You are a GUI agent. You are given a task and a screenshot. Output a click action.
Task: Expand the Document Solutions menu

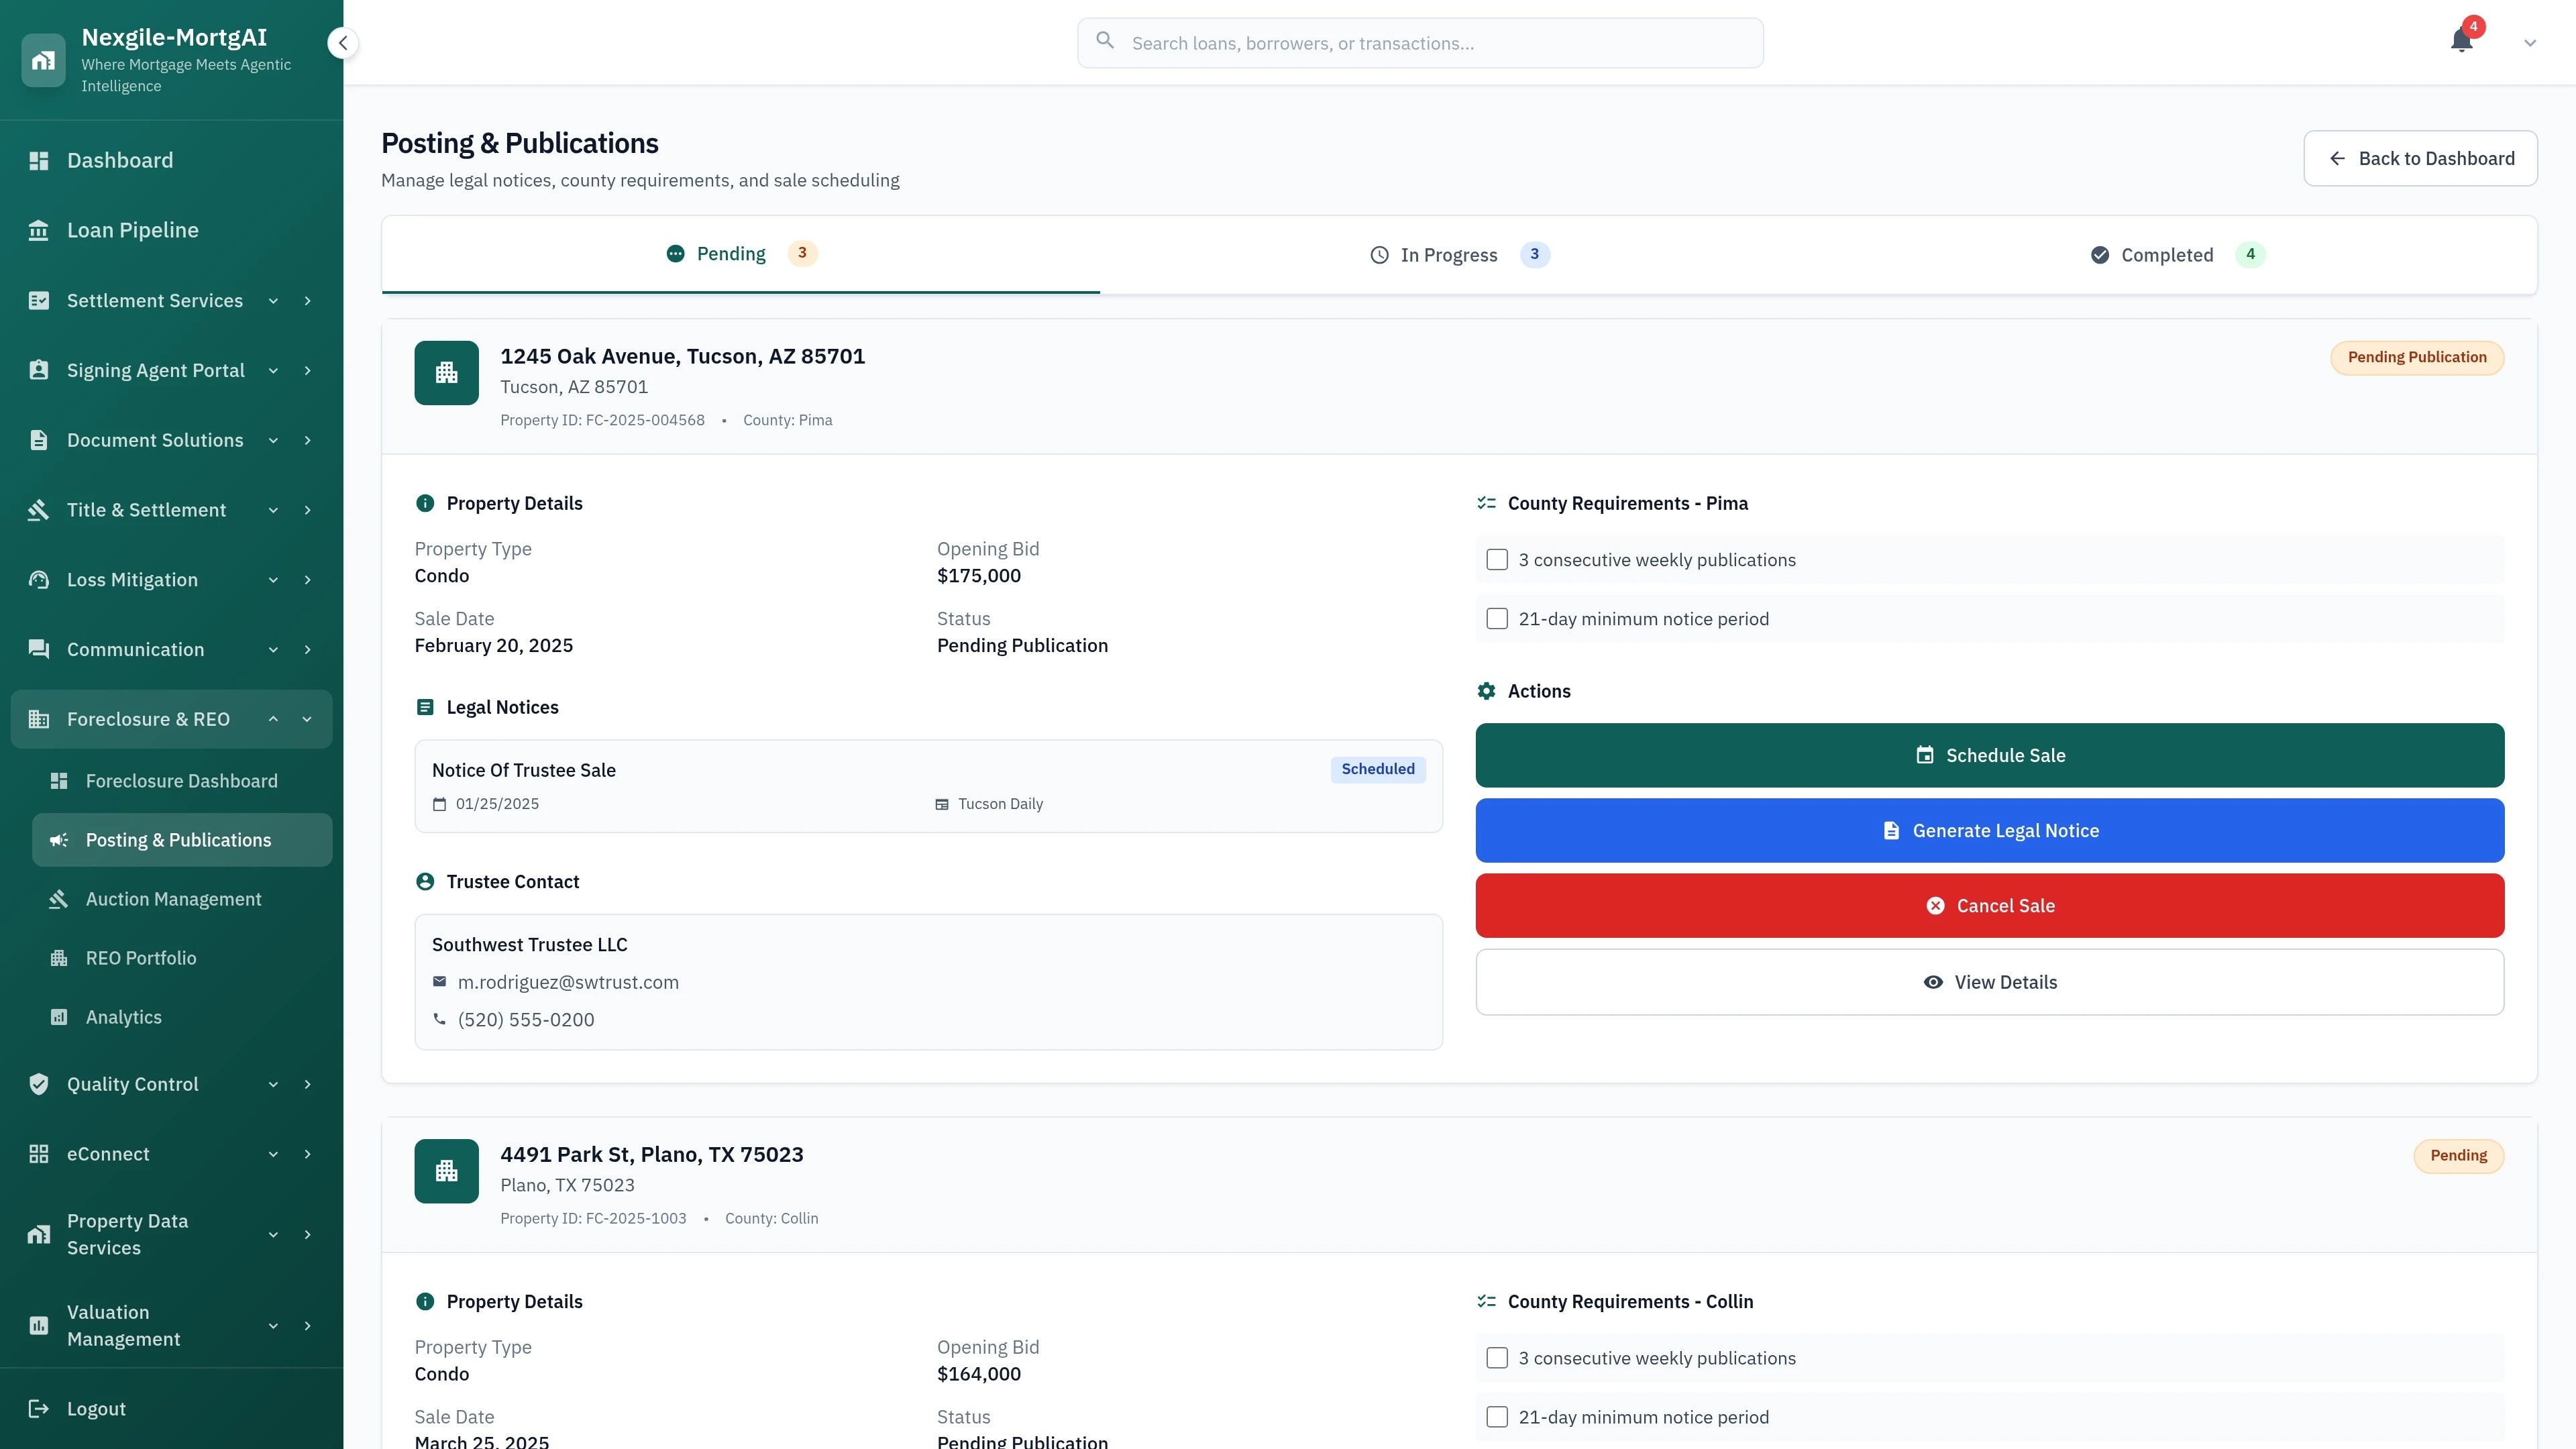[x=273, y=440]
